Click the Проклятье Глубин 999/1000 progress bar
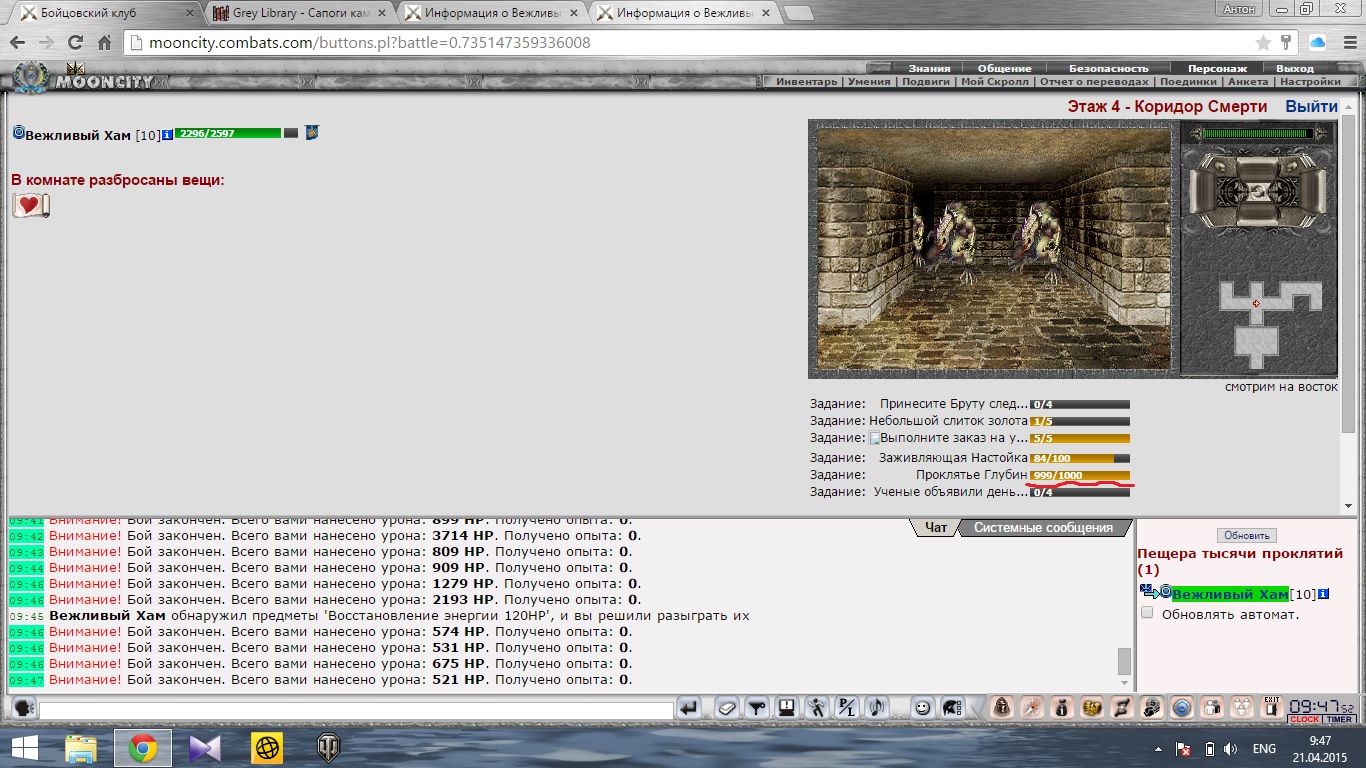Screen dimensions: 1366x768 pos(1080,475)
